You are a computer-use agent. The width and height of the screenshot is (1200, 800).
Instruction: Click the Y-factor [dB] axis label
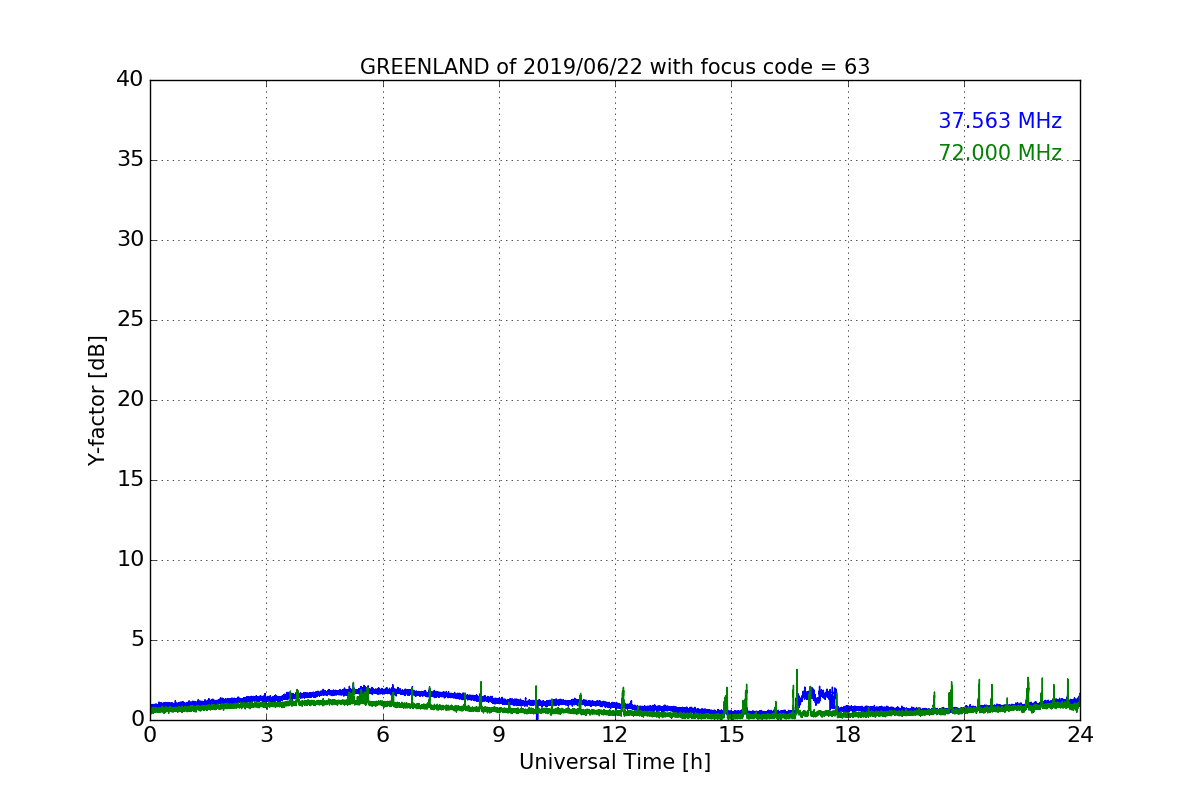click(97, 400)
